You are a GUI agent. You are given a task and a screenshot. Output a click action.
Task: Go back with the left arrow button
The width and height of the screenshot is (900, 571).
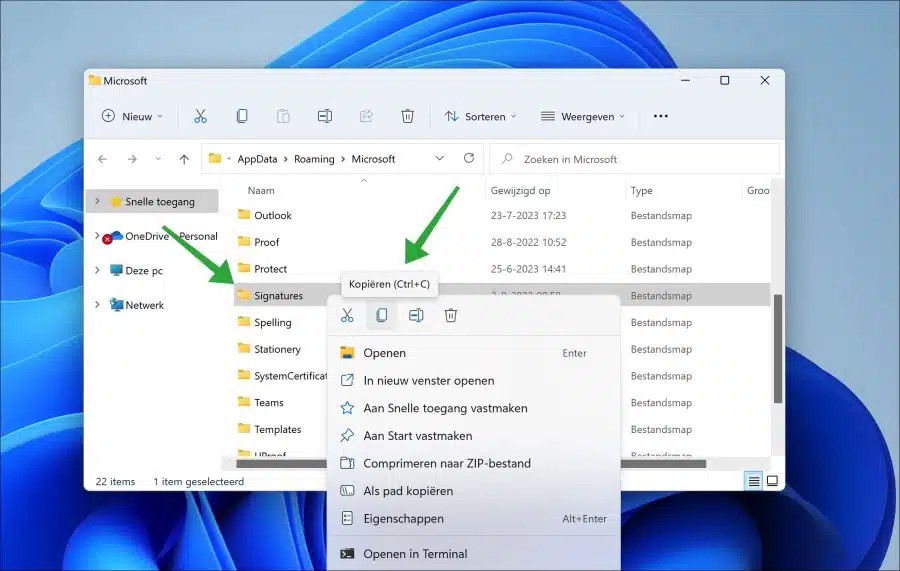[103, 159]
